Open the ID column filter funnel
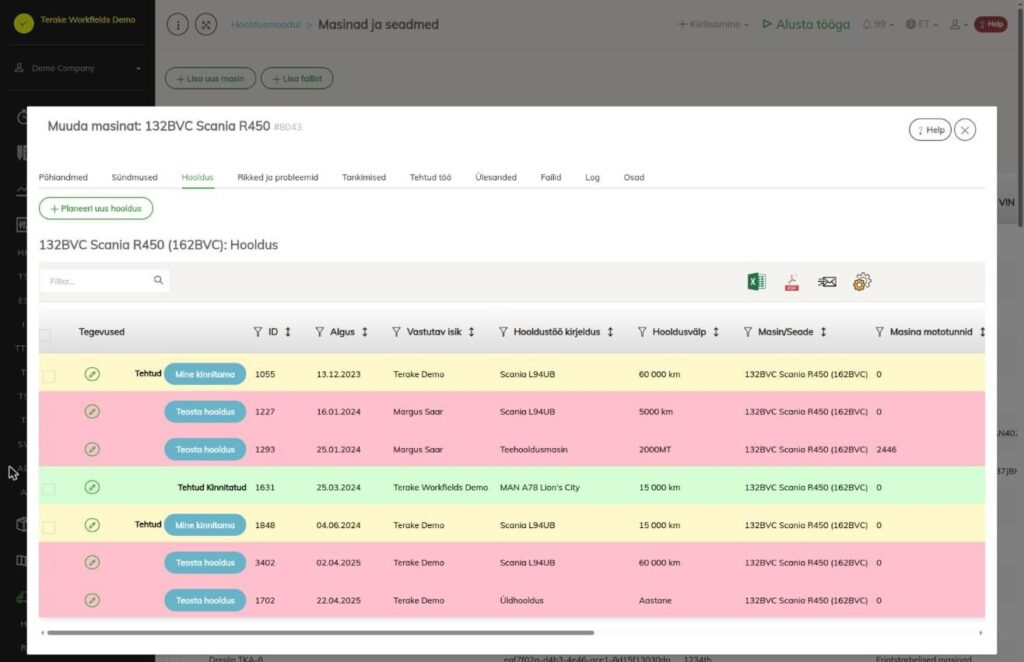 point(258,332)
